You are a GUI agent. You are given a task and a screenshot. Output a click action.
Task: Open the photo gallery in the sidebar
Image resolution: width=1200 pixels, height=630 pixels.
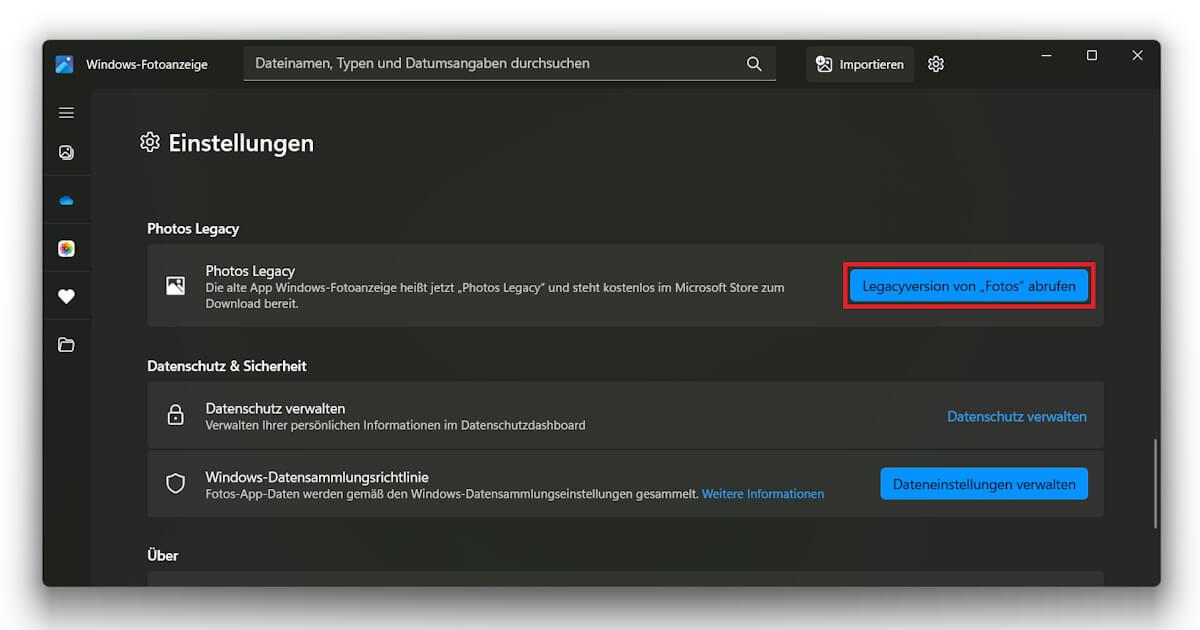[x=66, y=152]
